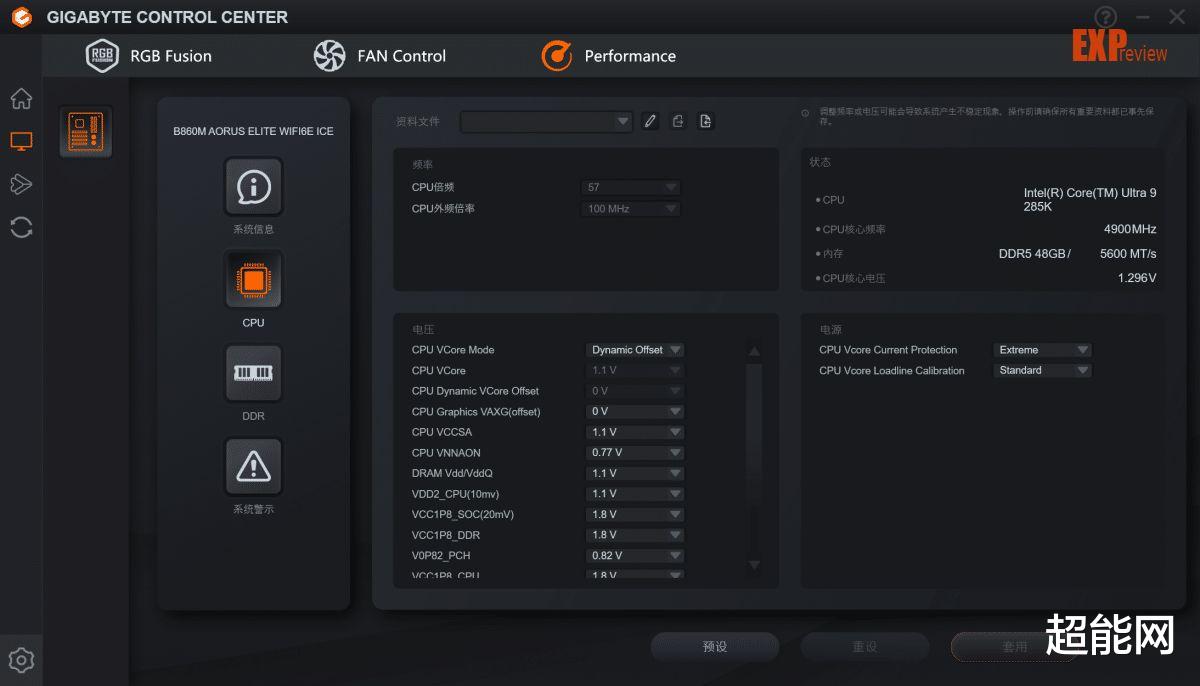Select the orange CPU chip icon
The width and height of the screenshot is (1200, 686).
[253, 279]
